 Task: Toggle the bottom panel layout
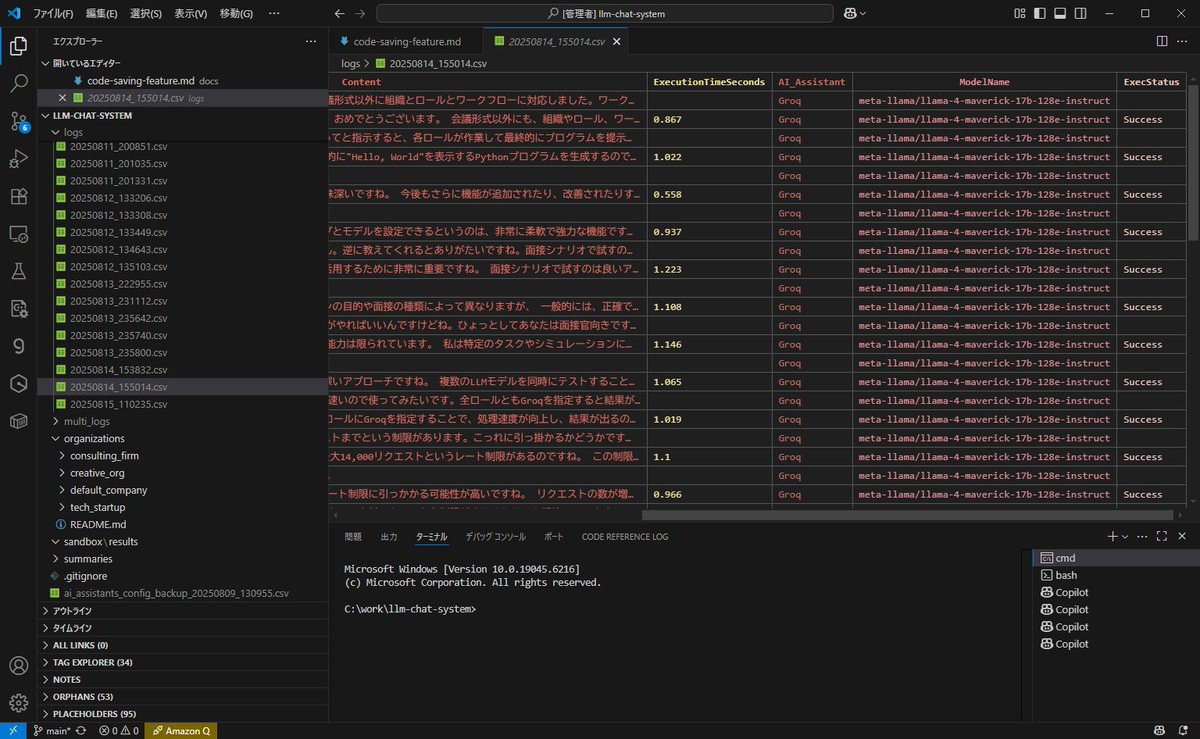coord(1060,13)
